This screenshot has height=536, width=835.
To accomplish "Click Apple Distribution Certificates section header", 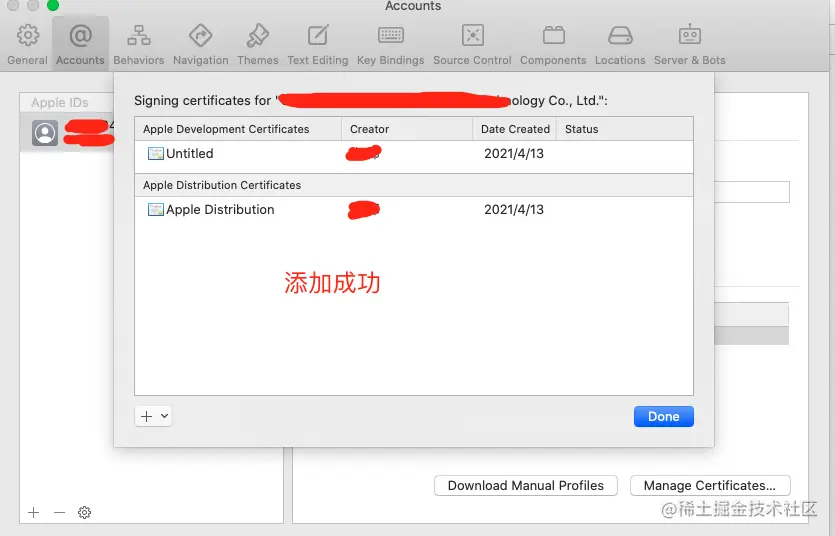I will click(414, 185).
